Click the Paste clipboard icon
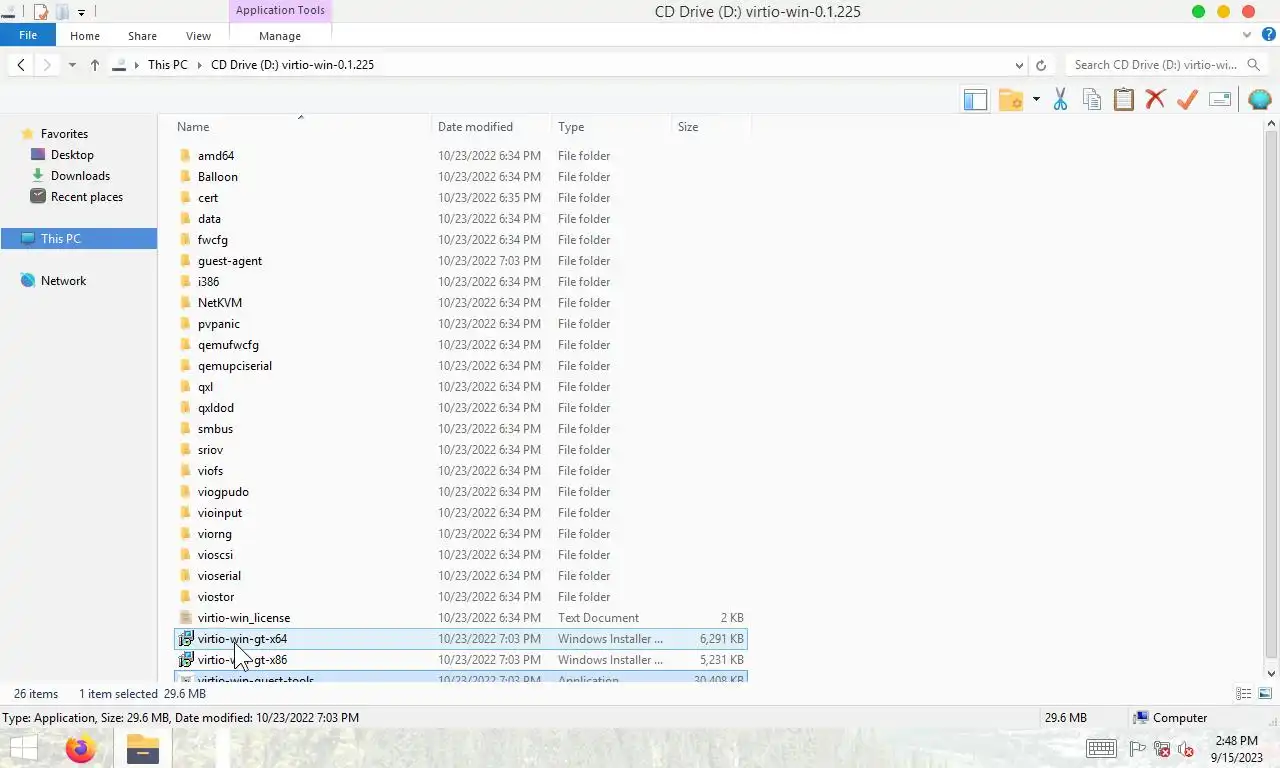The image size is (1280, 768). 1124,100
